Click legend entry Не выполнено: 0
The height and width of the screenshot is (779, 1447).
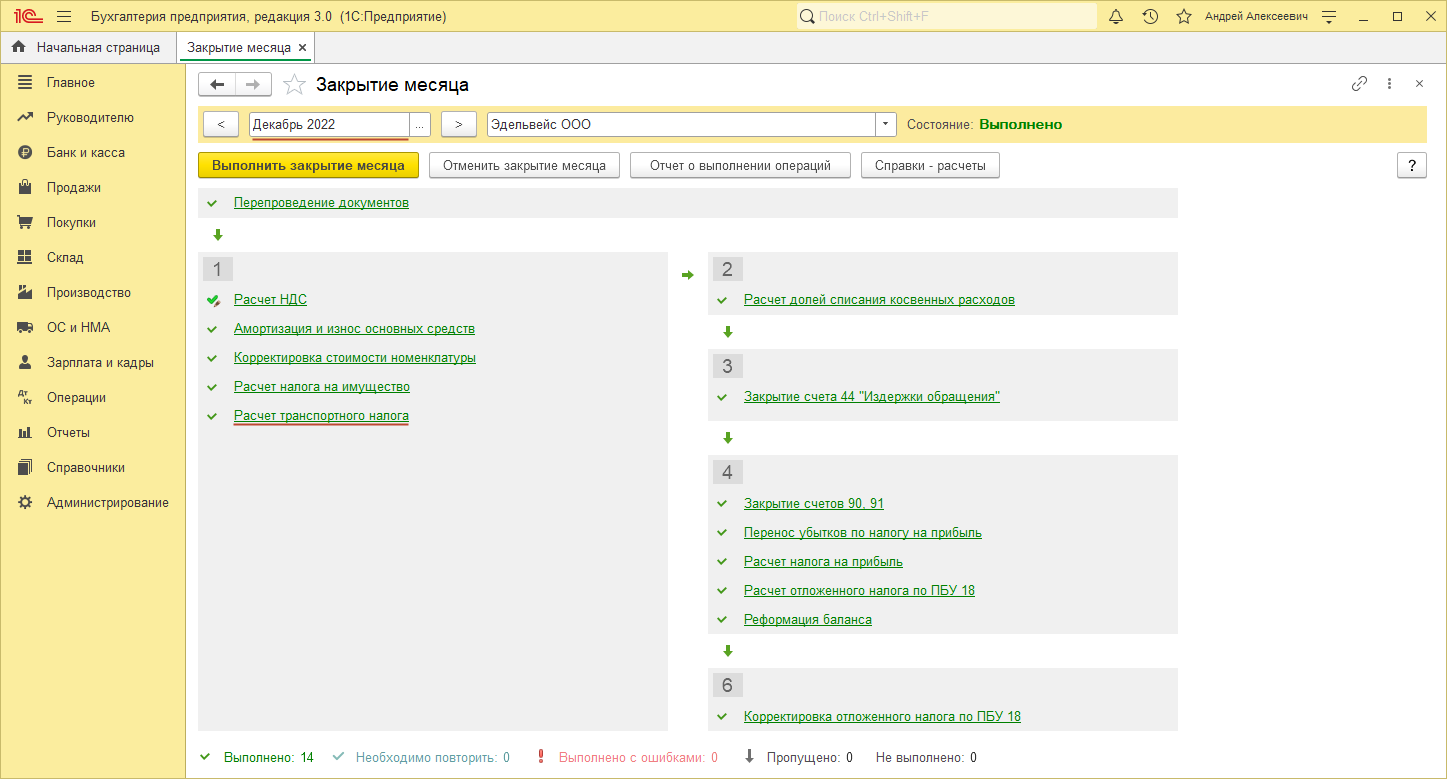[926, 757]
